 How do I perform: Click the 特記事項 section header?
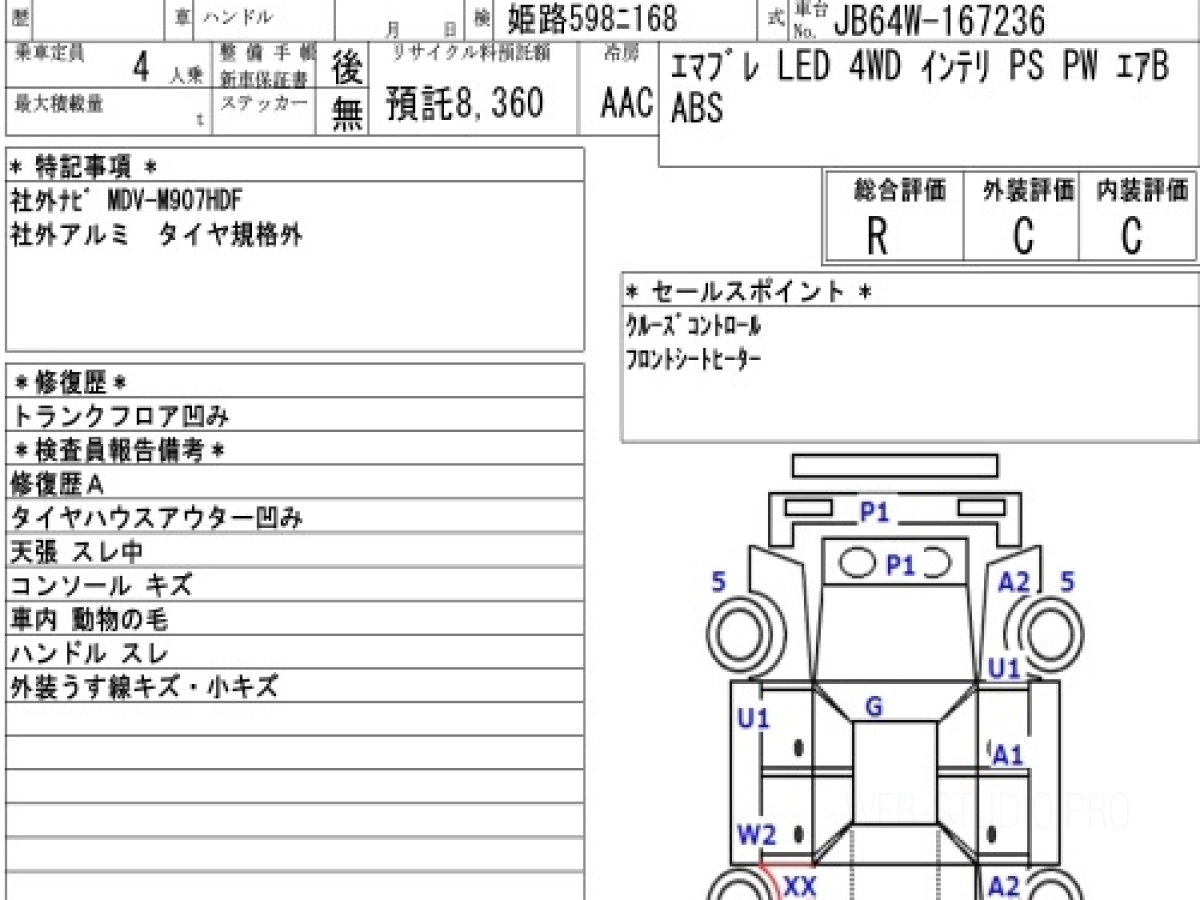point(84,166)
